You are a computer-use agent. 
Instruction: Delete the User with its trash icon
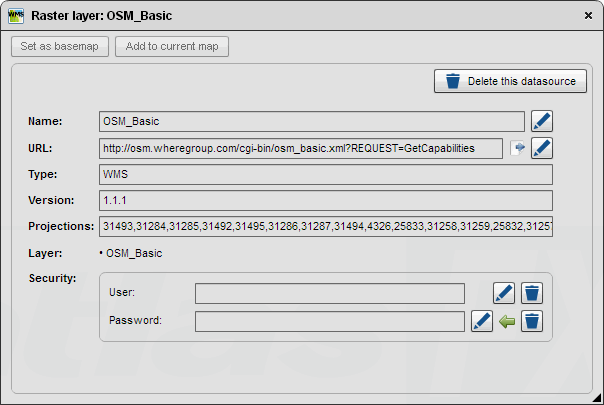pyautogui.click(x=533, y=293)
